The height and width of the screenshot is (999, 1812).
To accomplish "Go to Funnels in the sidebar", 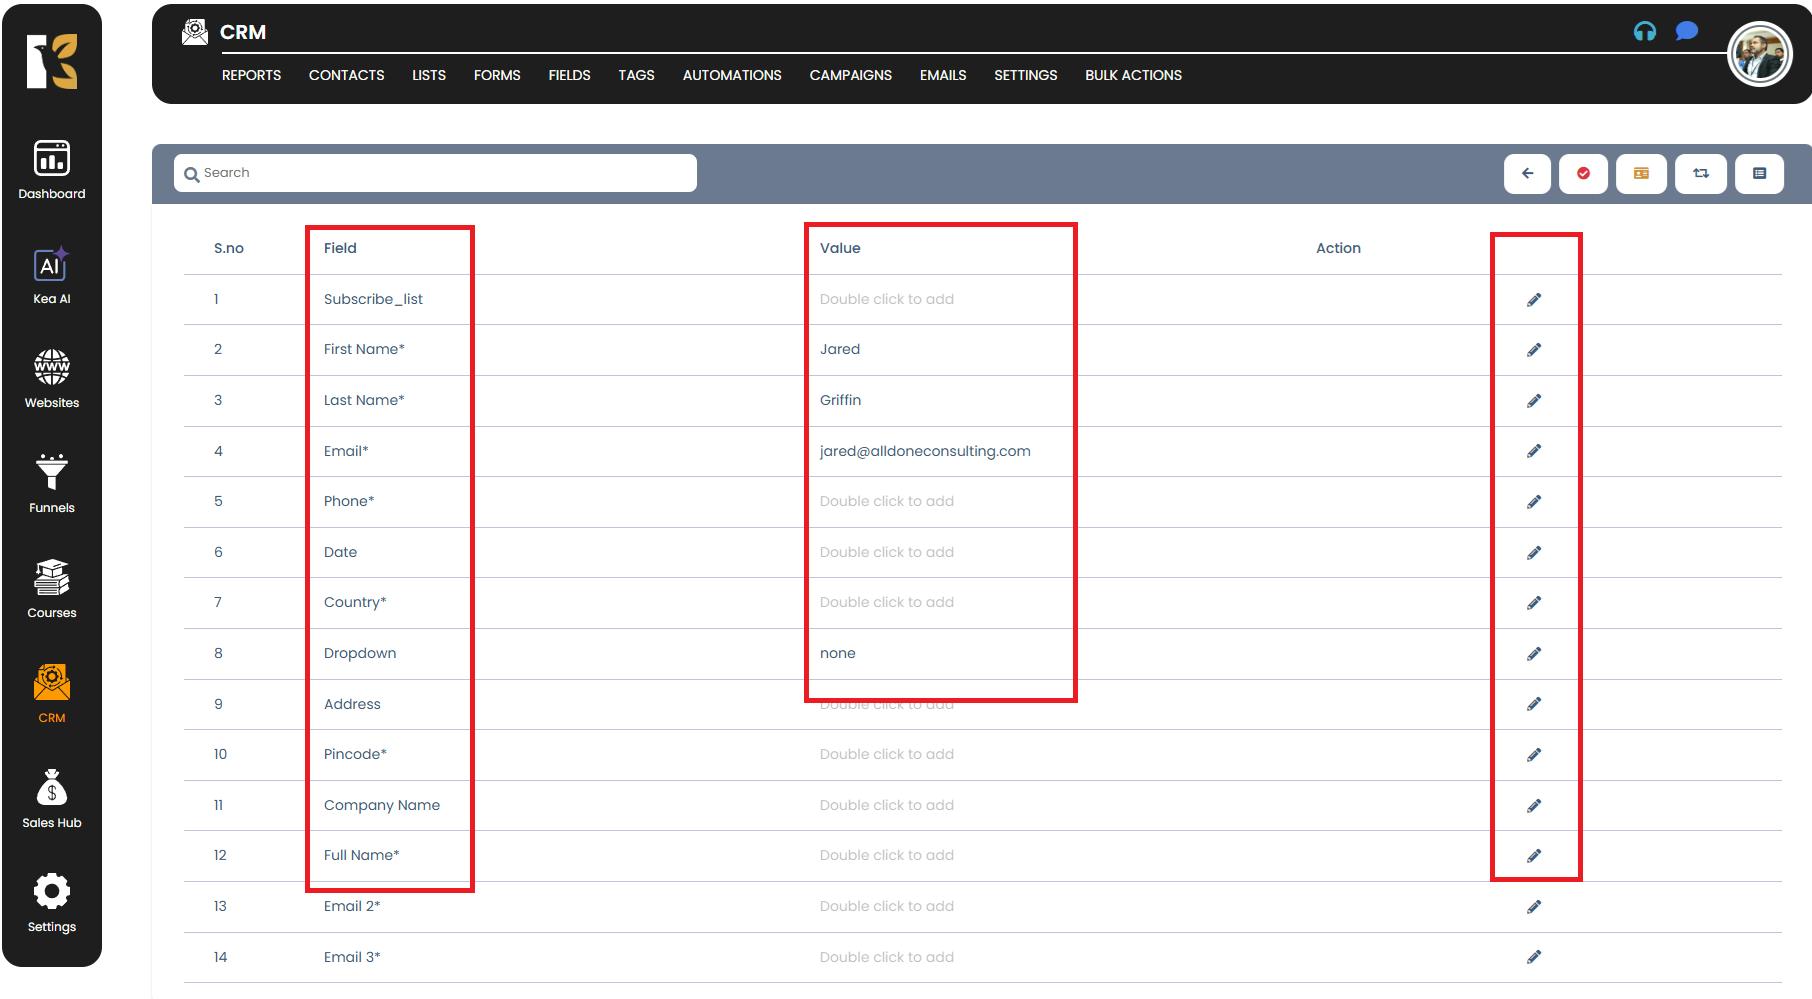I will click(51, 484).
